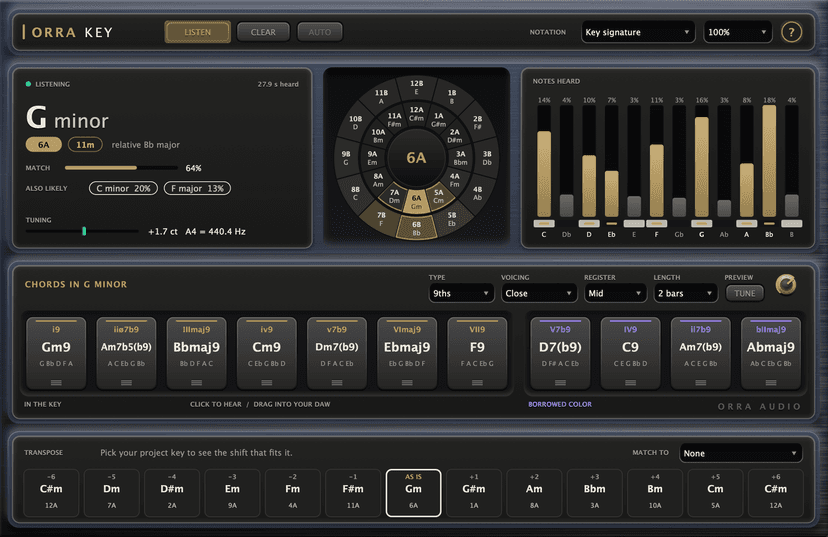Click the CLEAR button

pyautogui.click(x=263, y=32)
